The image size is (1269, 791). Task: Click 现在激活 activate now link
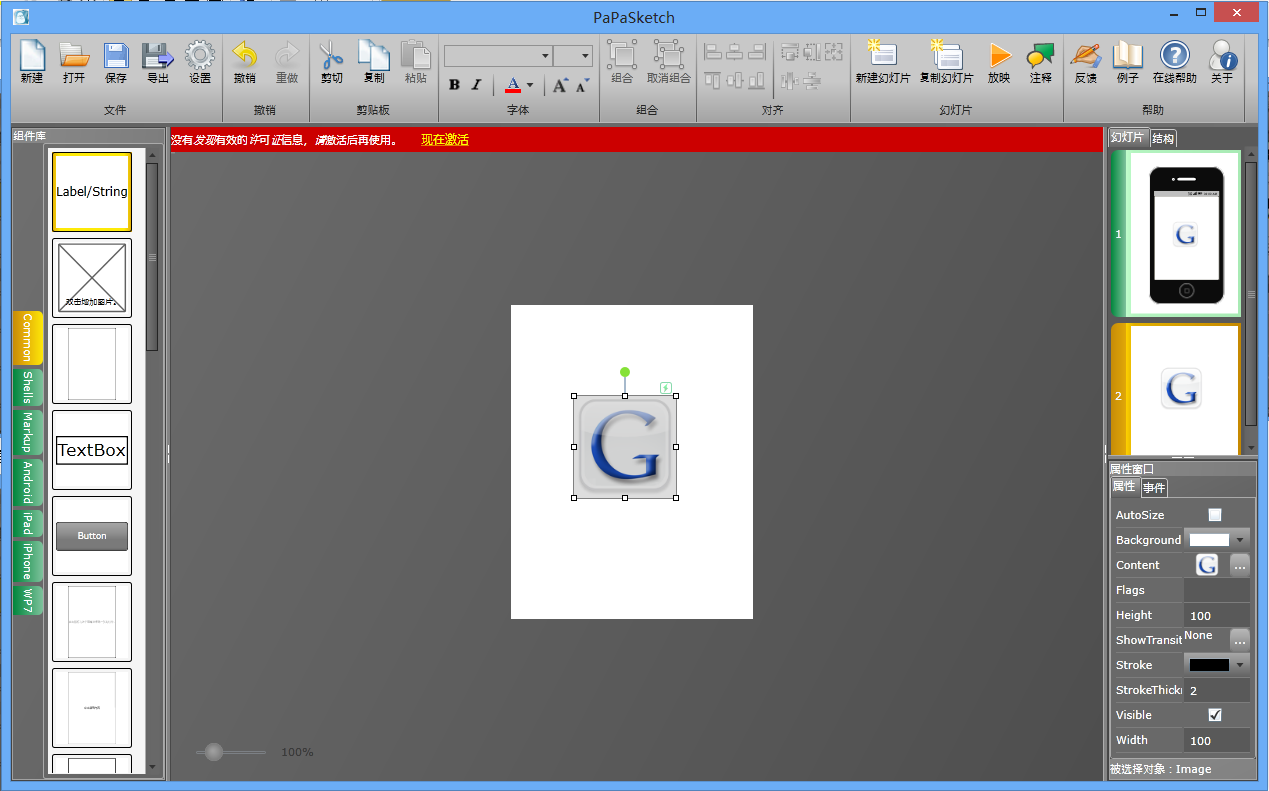click(445, 140)
